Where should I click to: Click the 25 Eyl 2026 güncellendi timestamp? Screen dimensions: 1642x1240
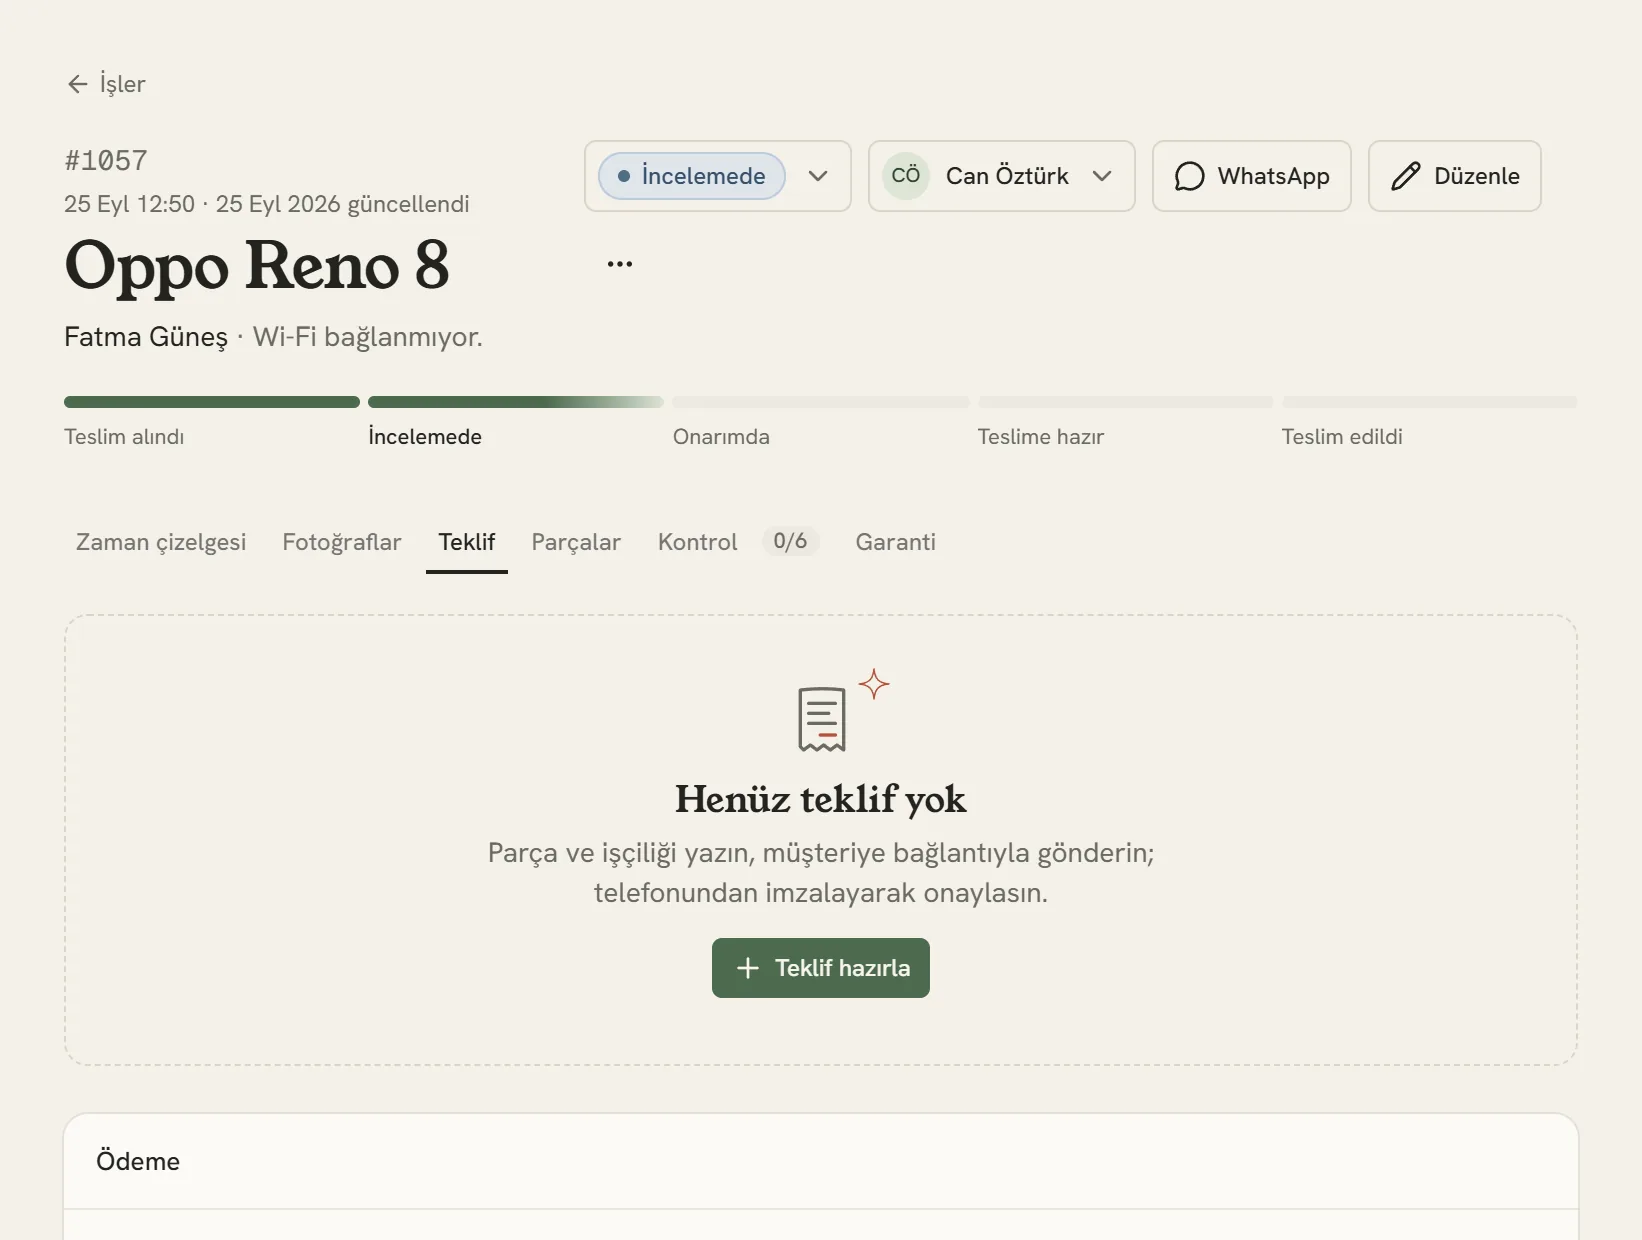(343, 204)
